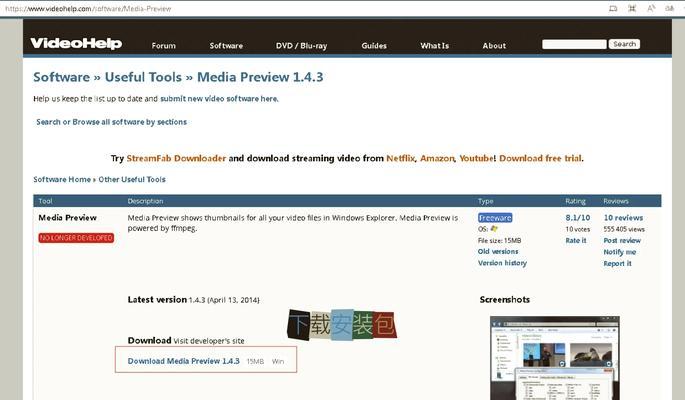Click the Amazon link in the promo line
685x400 pixels.
pyautogui.click(x=437, y=158)
